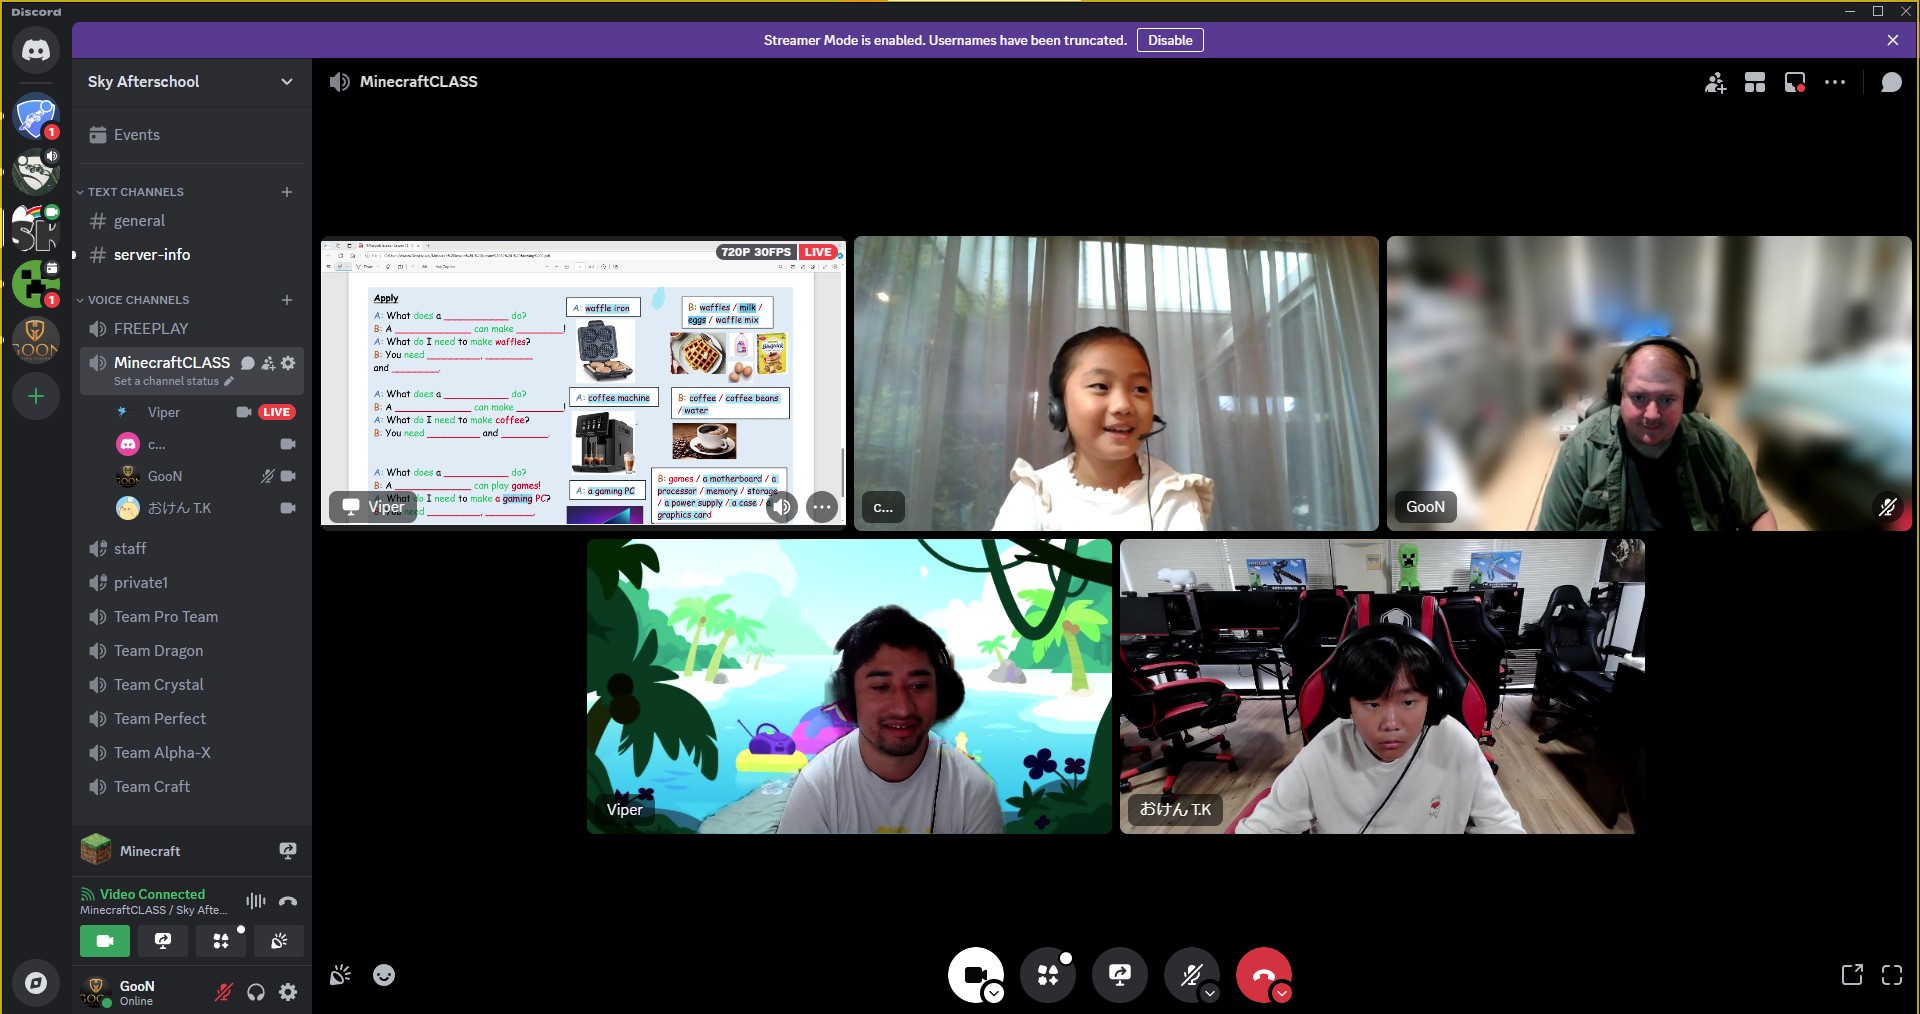Toggle noise suppression waveform icon
The height and width of the screenshot is (1014, 1920).
[x=256, y=901]
